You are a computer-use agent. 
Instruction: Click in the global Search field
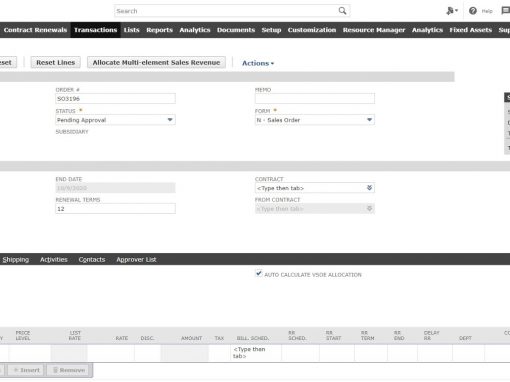click(x=227, y=11)
